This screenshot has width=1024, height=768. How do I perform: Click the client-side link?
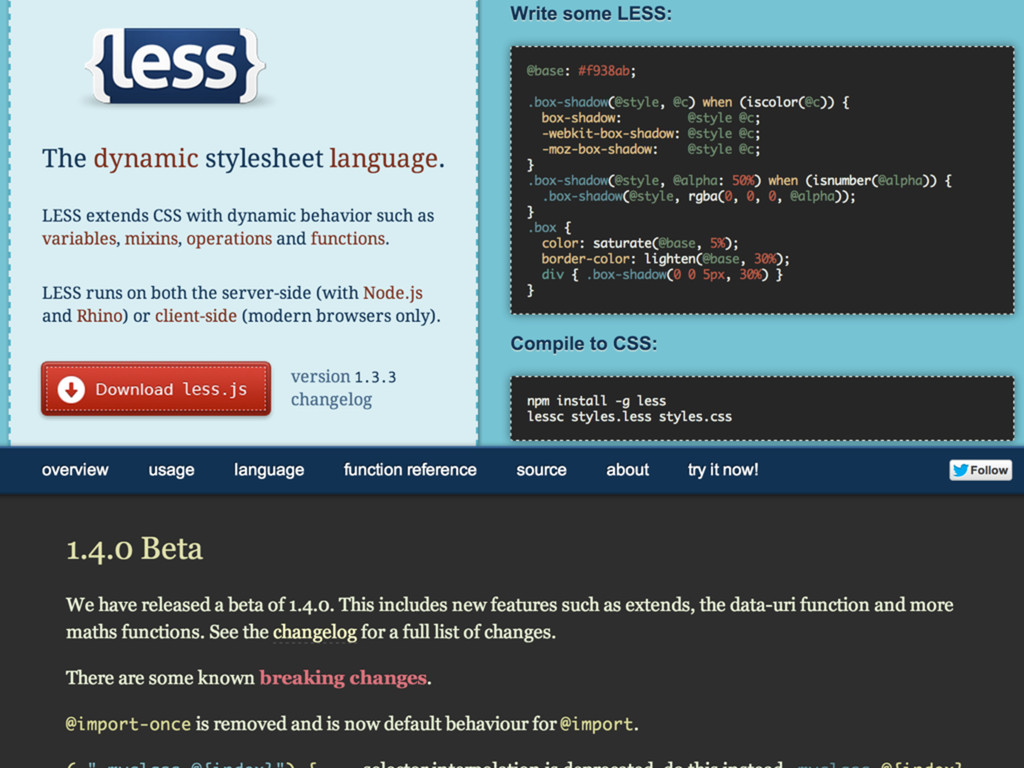click(x=196, y=315)
